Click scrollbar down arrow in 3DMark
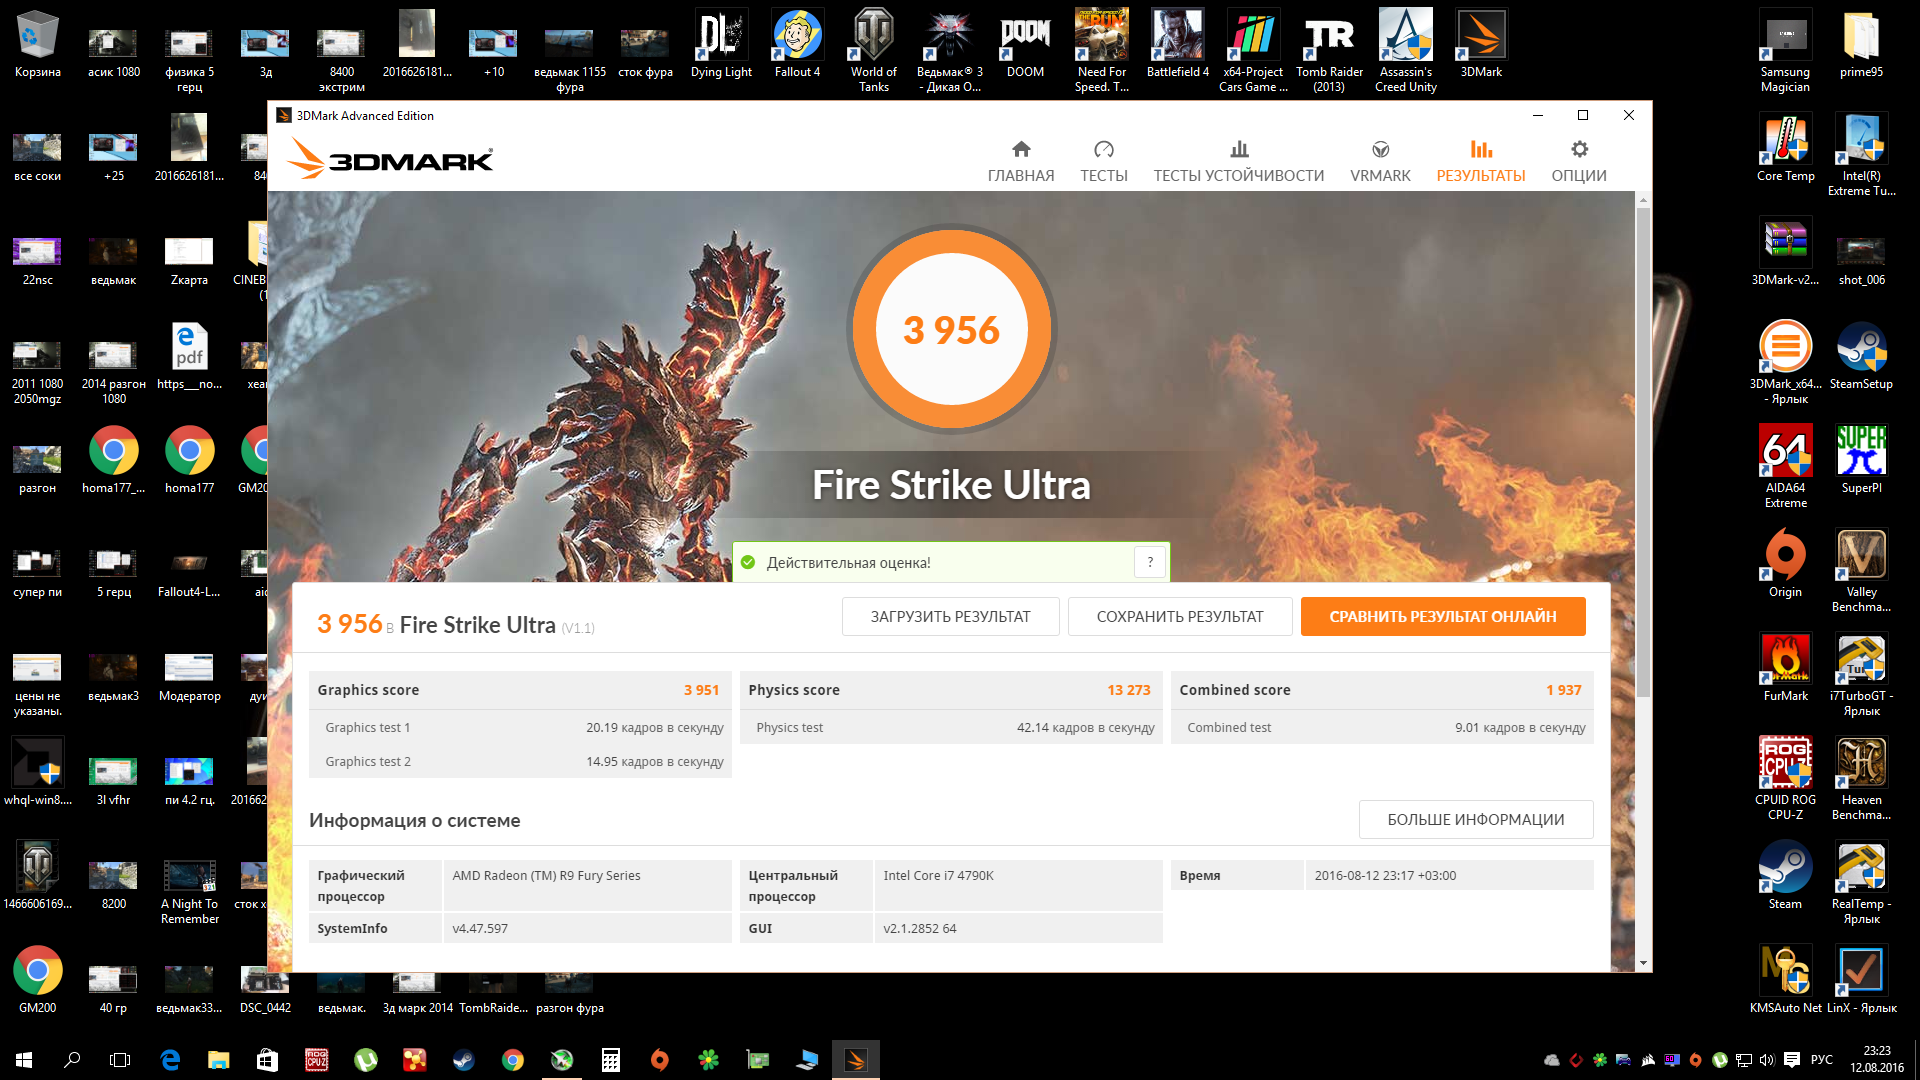 point(1643,963)
